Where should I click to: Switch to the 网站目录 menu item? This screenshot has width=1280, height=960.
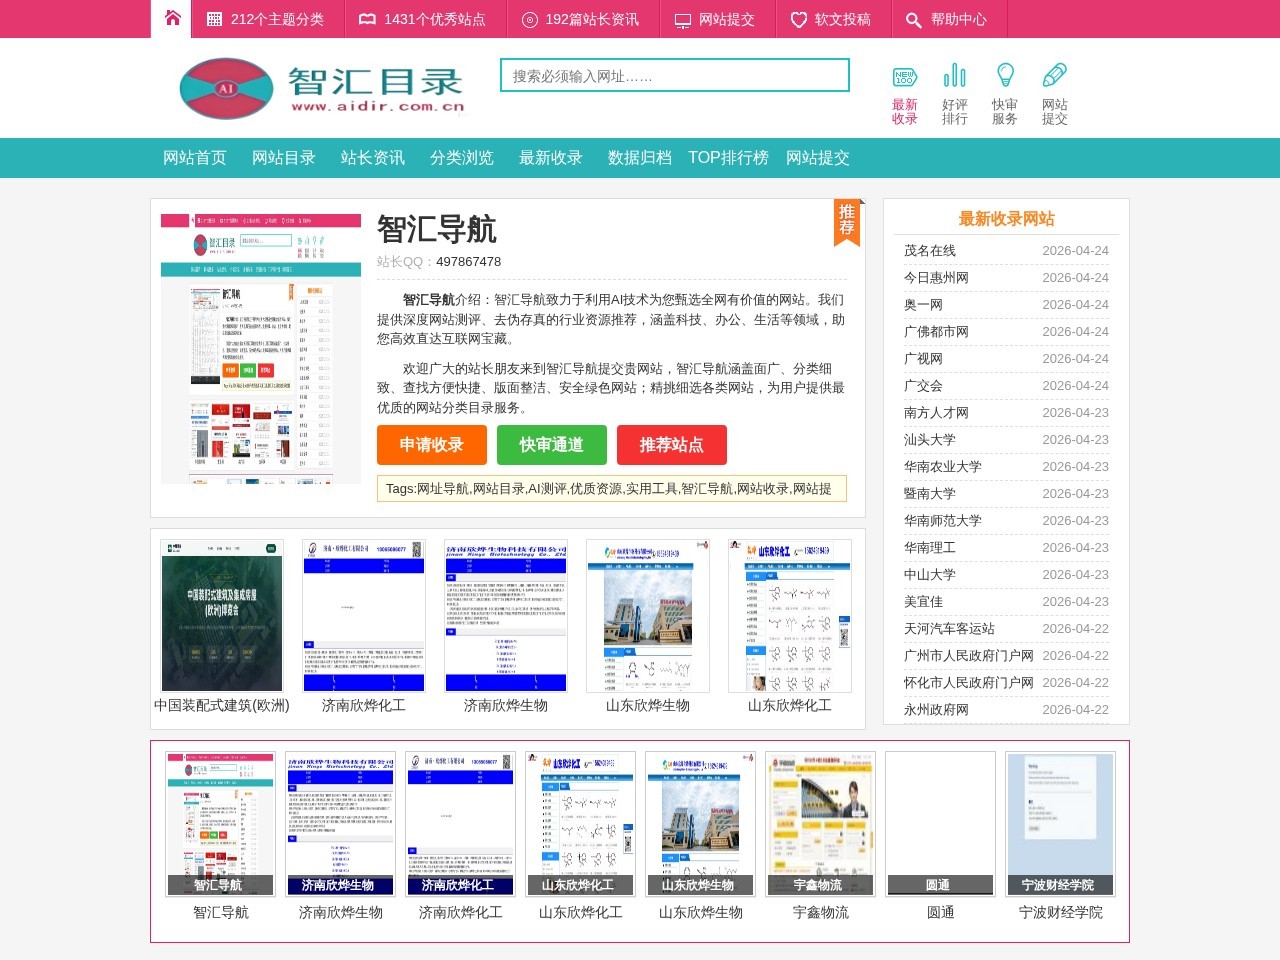pos(284,157)
